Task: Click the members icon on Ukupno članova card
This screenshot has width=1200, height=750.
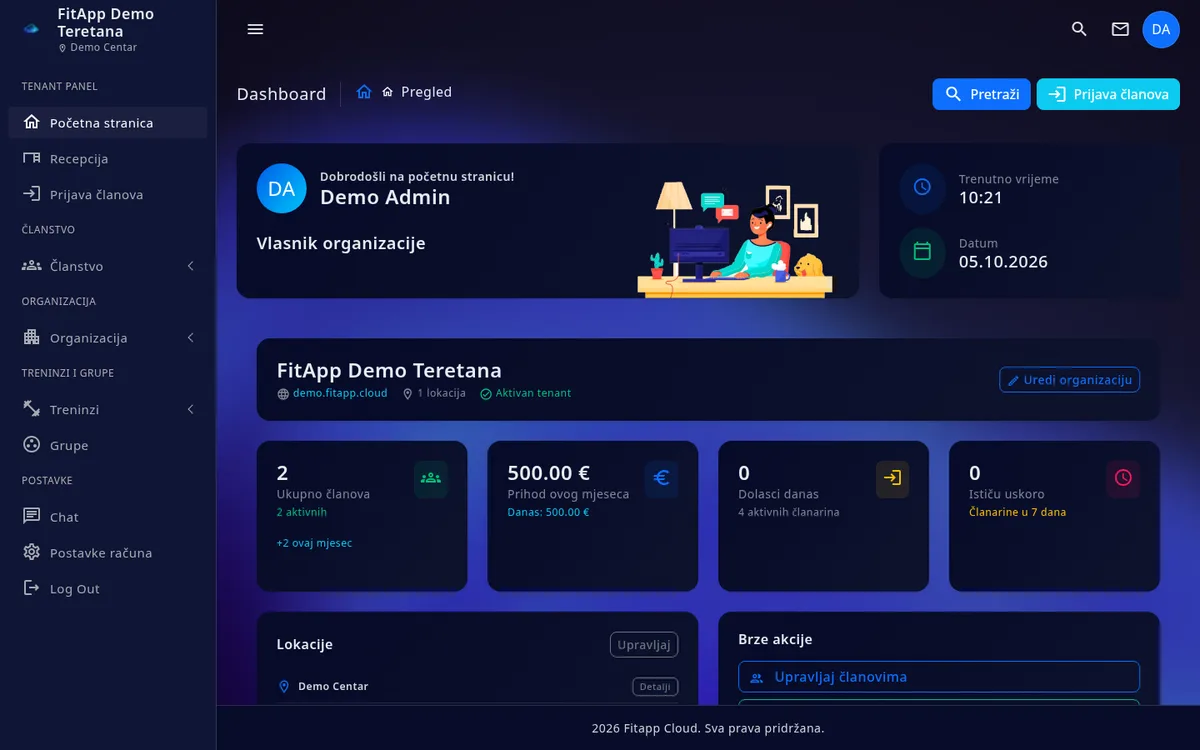Action: (431, 478)
